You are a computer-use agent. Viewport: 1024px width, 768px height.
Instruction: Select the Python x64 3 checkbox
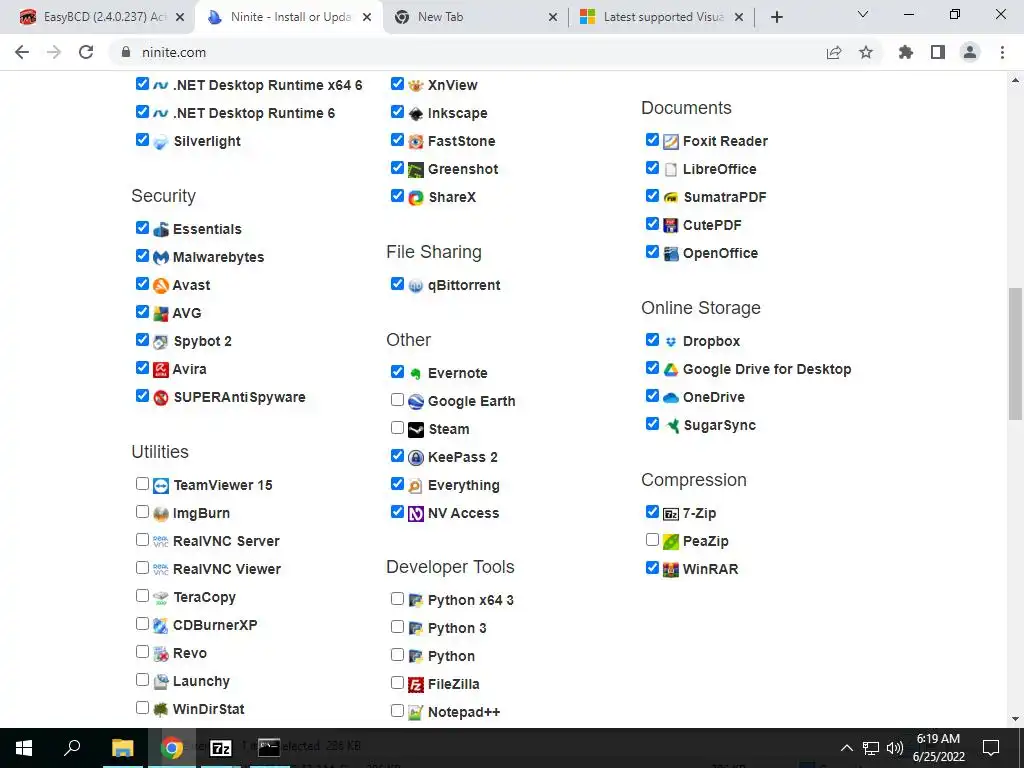pyautogui.click(x=397, y=599)
